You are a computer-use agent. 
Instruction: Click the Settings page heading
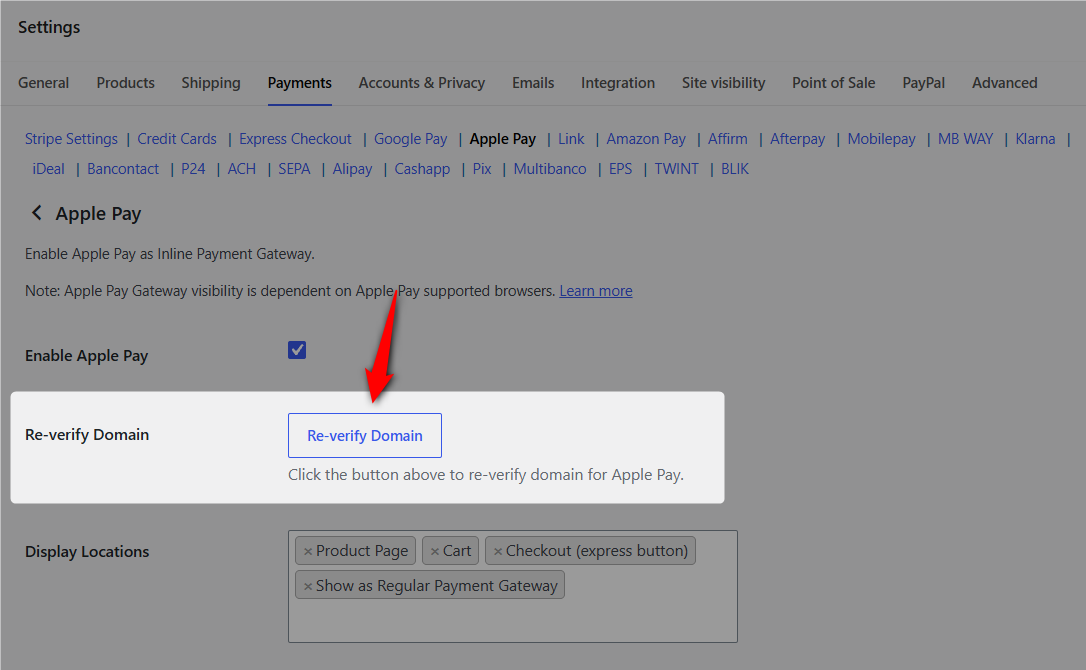pos(49,27)
